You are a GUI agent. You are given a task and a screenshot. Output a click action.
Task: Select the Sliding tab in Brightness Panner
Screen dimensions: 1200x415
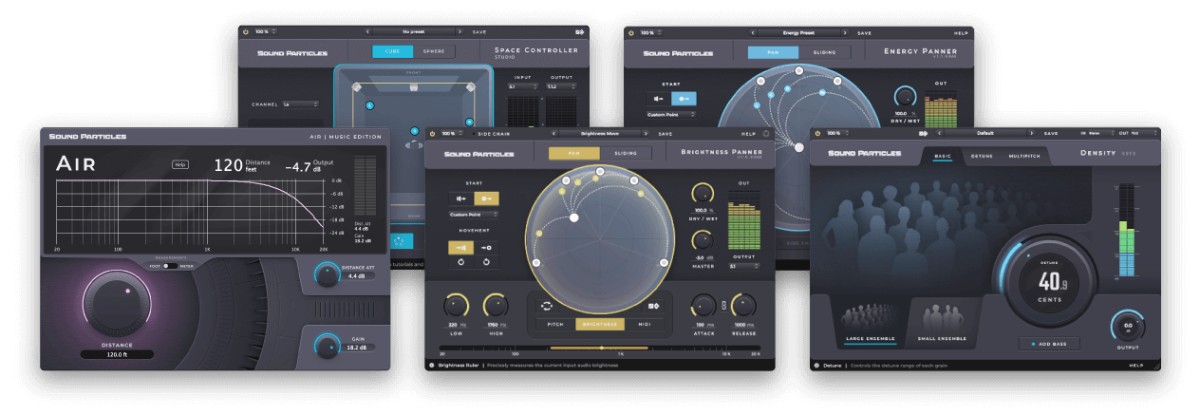click(625, 153)
